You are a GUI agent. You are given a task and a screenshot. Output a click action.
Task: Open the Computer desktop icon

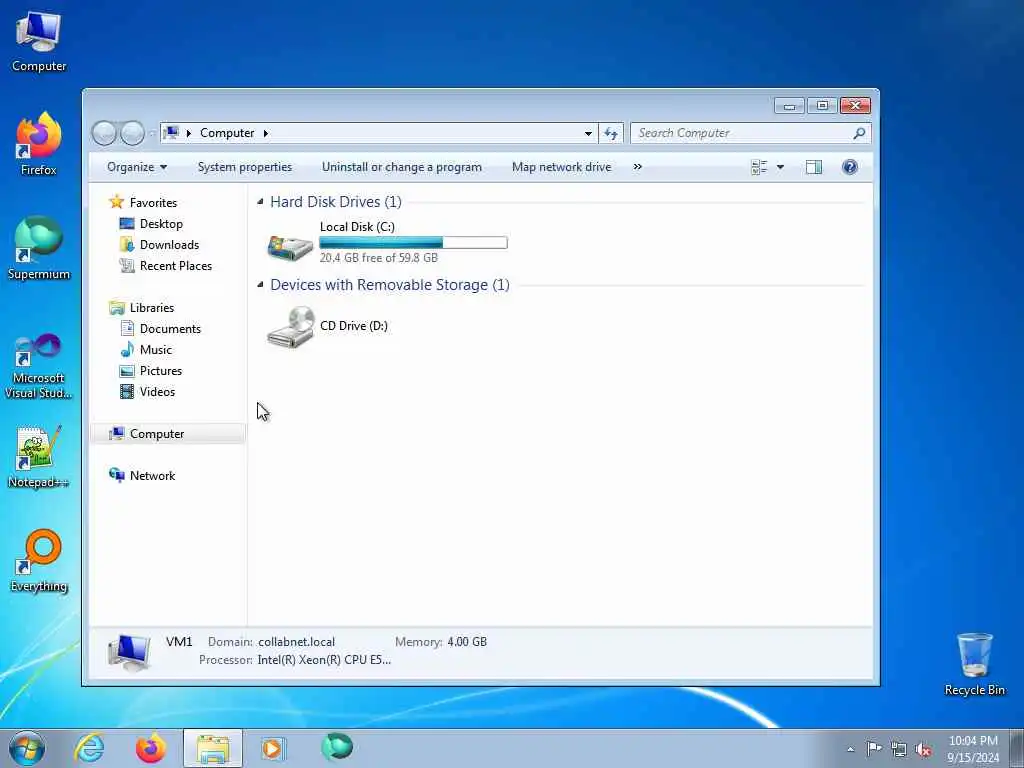pos(39,41)
